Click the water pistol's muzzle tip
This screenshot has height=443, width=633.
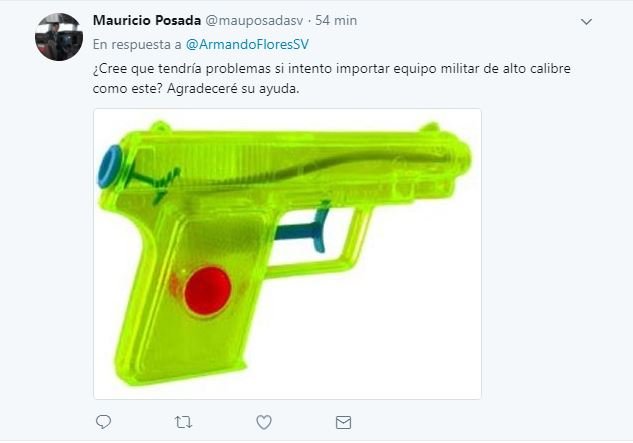click(x=463, y=157)
